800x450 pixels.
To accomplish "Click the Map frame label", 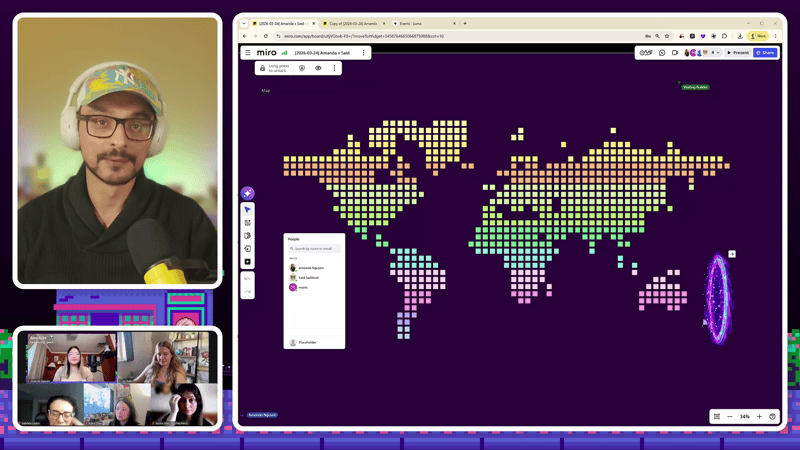I will click(x=266, y=90).
